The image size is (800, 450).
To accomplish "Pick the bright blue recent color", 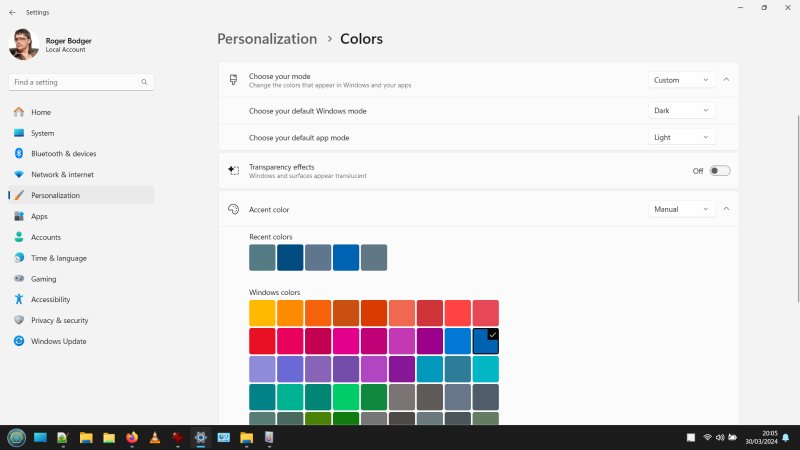I will pos(346,258).
